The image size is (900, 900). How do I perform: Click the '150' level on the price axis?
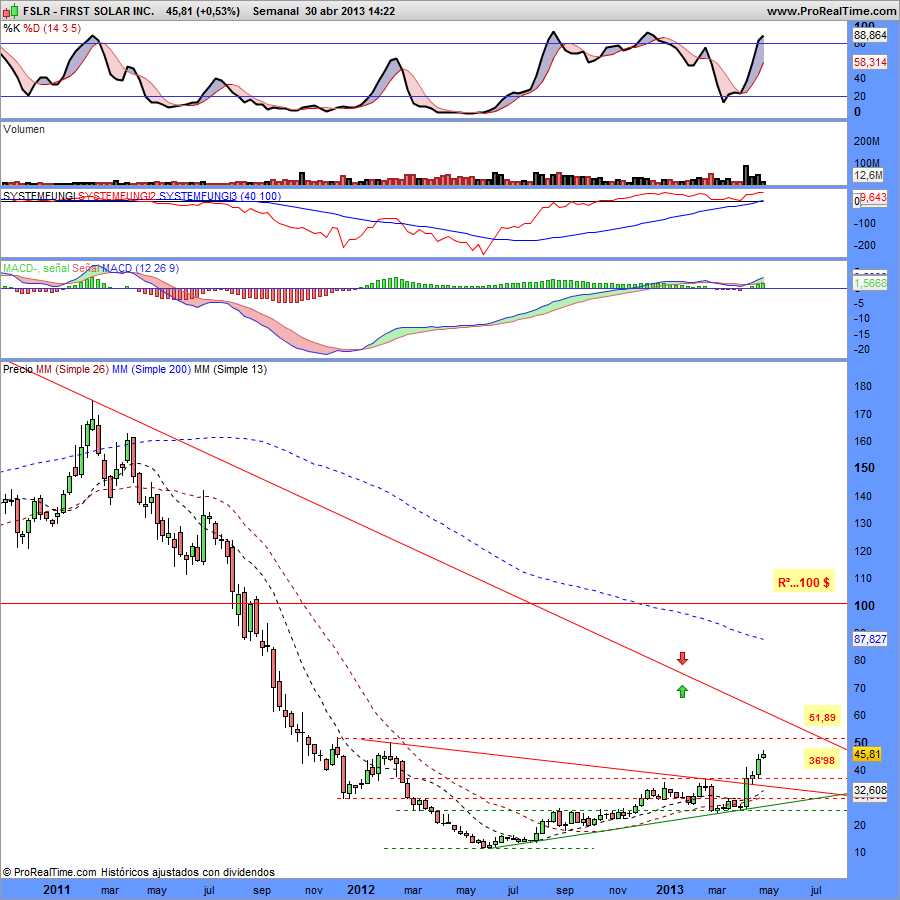(x=864, y=468)
